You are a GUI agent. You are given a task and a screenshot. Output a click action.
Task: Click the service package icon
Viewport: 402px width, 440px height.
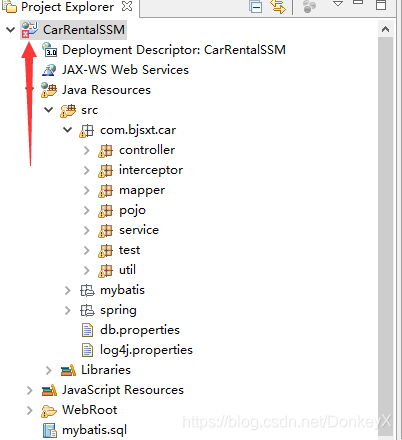pyautogui.click(x=105, y=231)
